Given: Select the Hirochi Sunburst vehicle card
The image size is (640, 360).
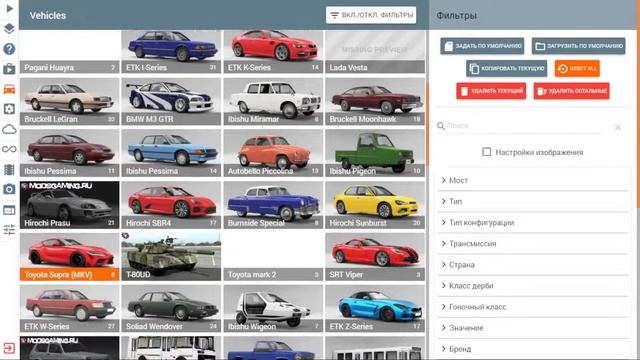Looking at the screenshot, I should [x=375, y=205].
